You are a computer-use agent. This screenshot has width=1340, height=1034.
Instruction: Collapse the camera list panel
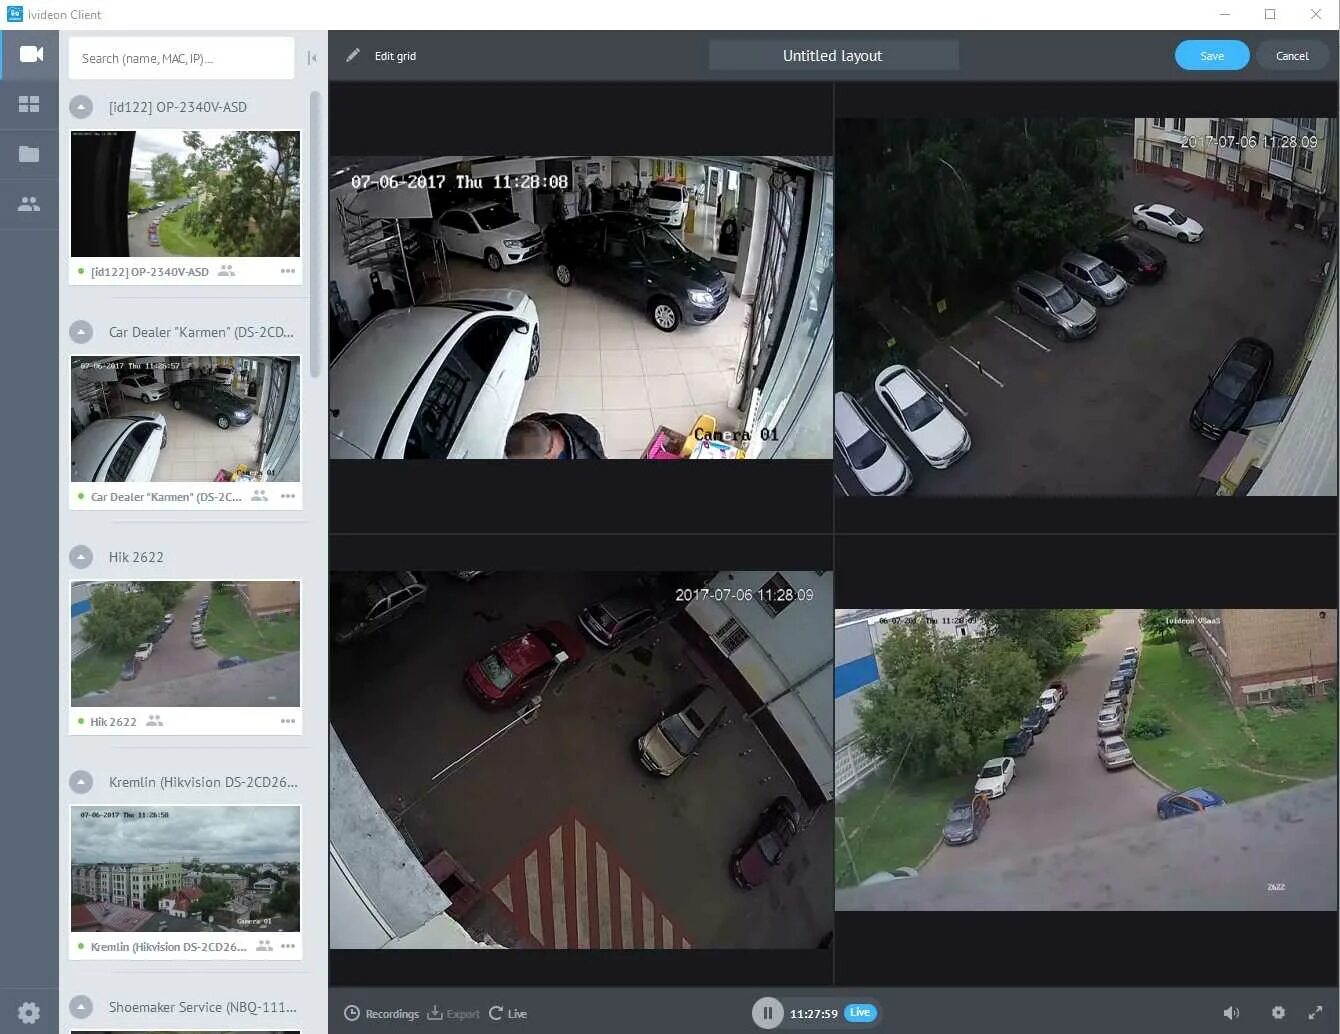[x=312, y=58]
